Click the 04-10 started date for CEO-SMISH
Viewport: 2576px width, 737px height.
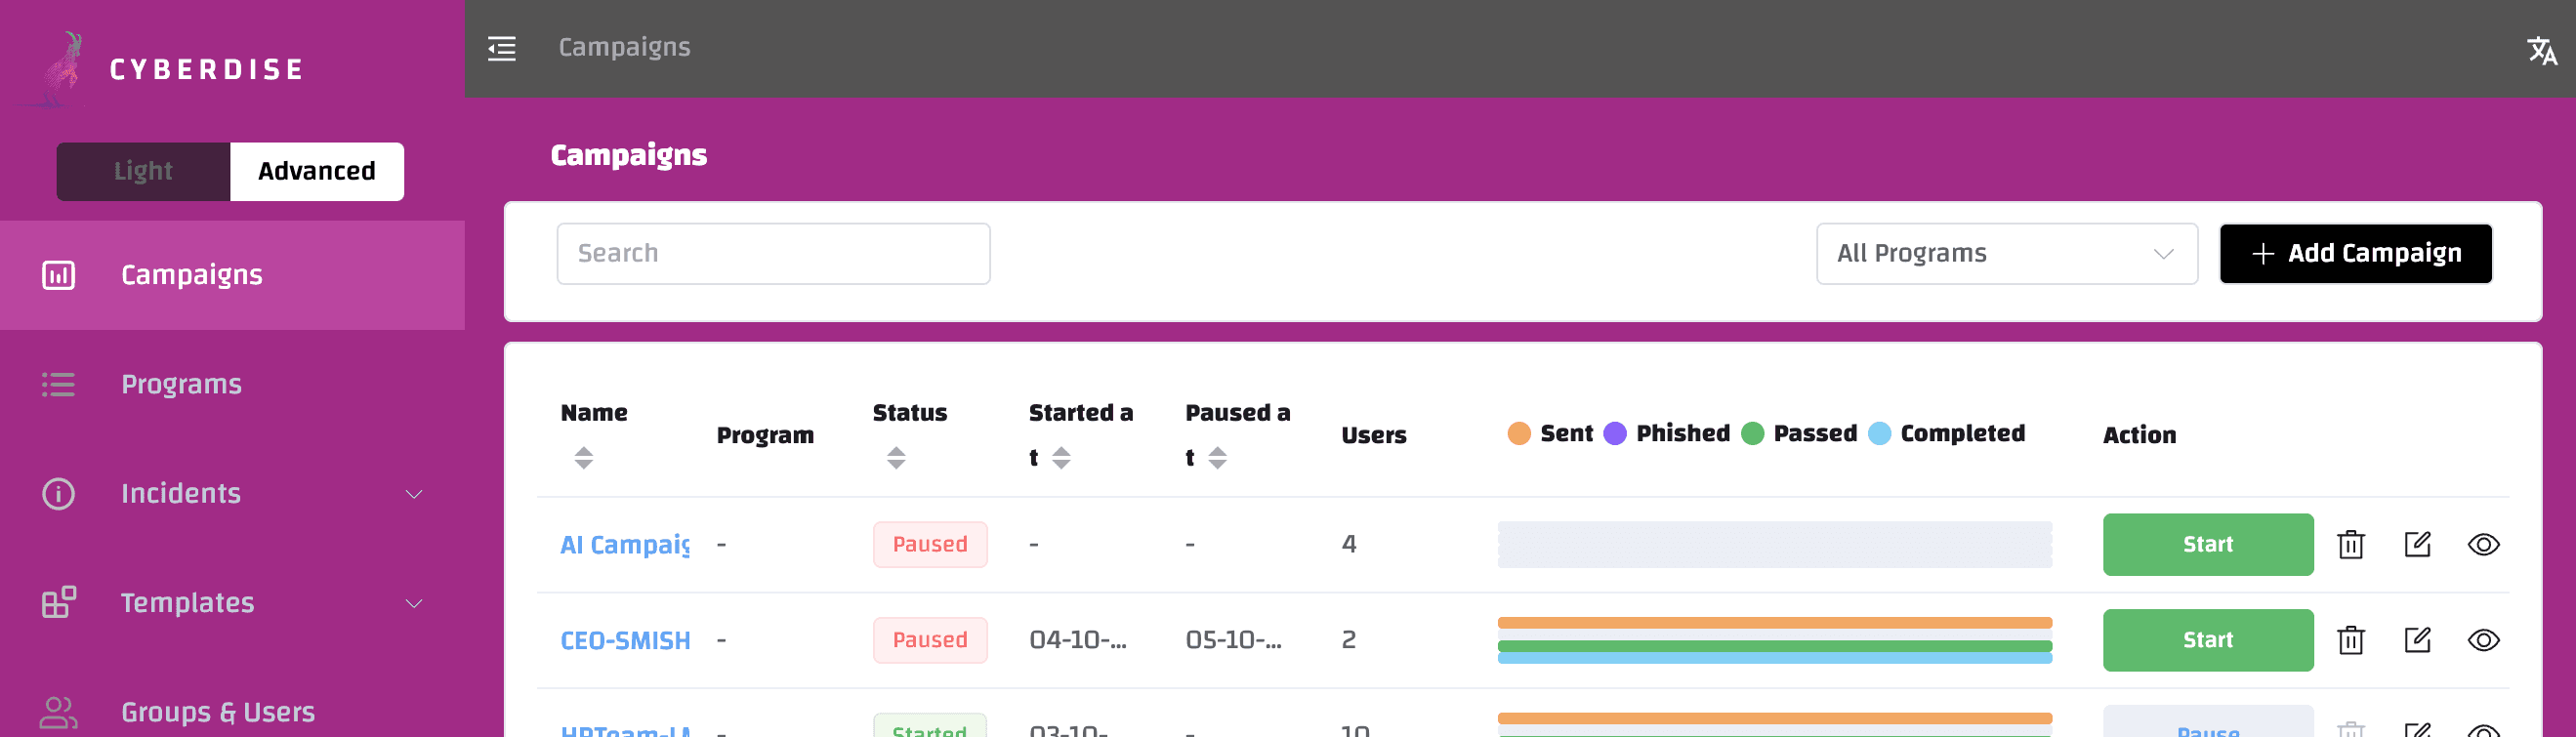click(x=1078, y=640)
